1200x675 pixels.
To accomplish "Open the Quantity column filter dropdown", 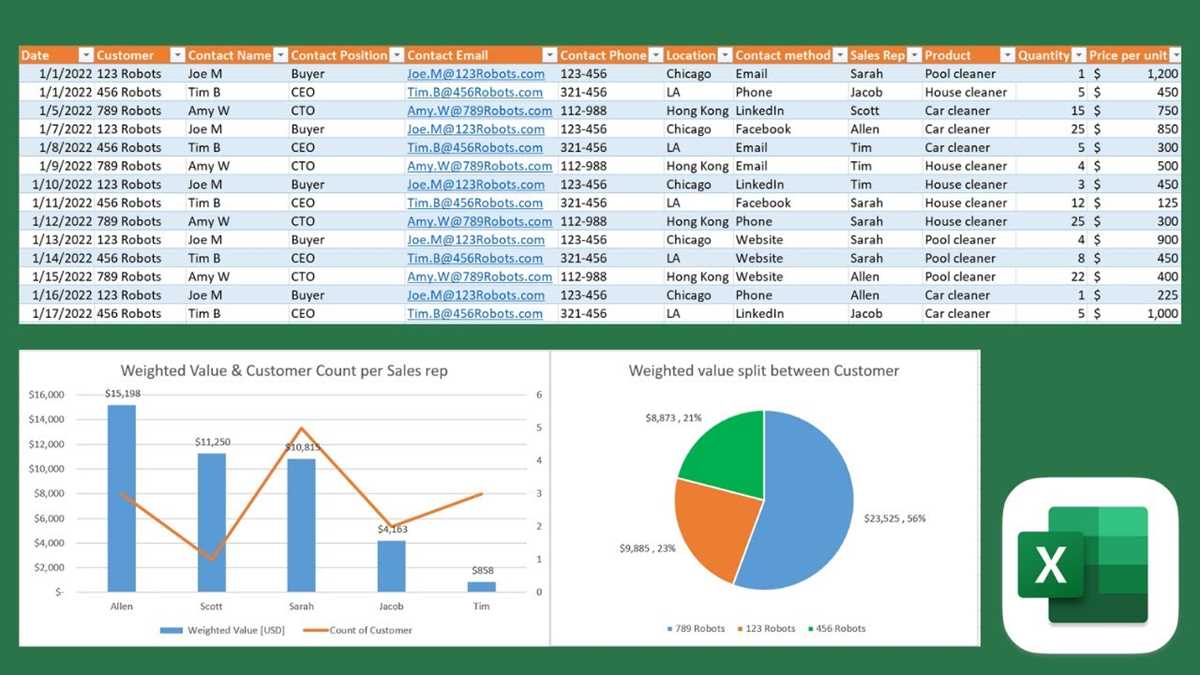I will click(1078, 56).
